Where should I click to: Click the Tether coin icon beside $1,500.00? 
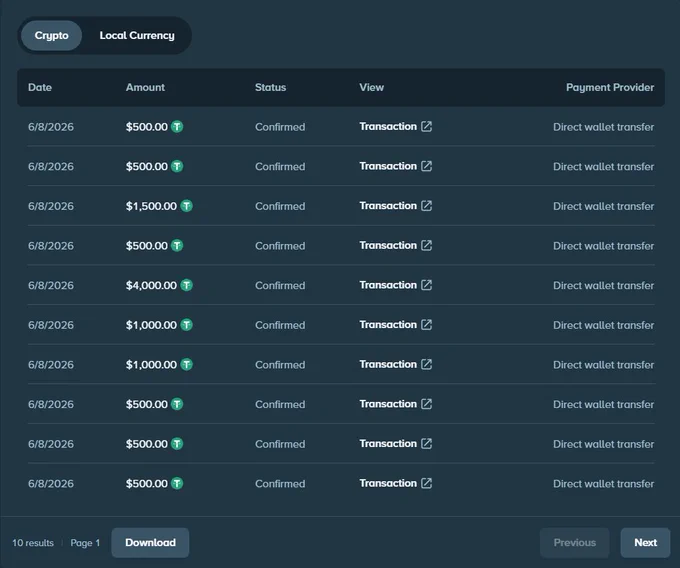tap(186, 206)
